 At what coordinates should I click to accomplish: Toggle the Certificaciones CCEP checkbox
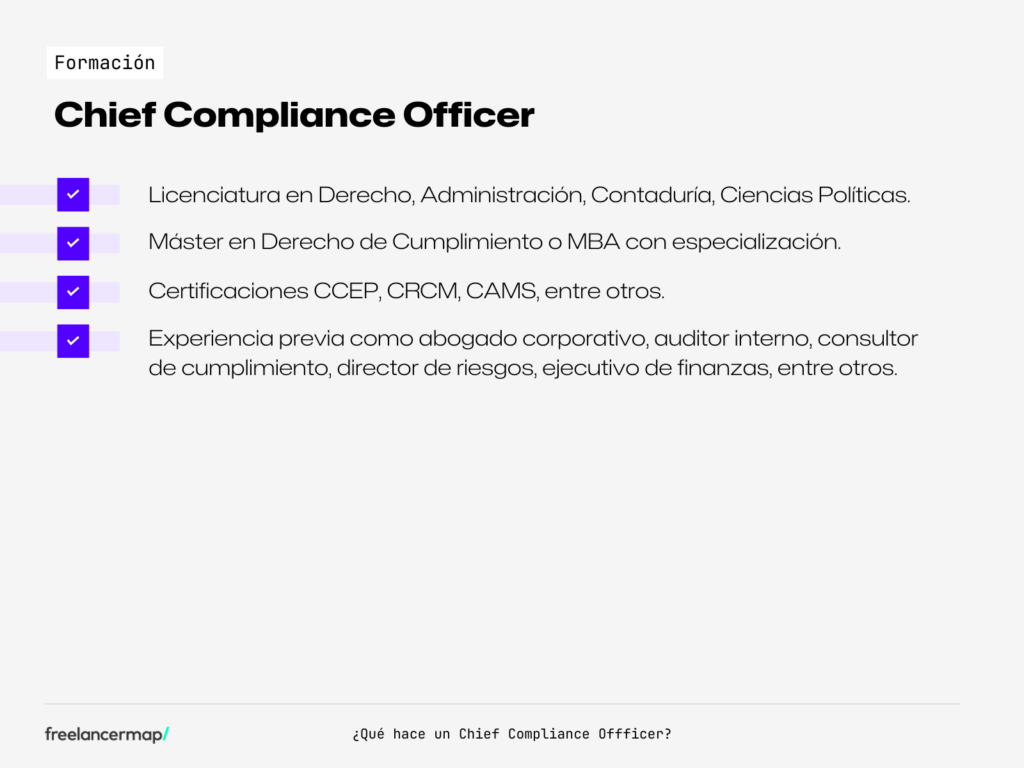tap(73, 292)
